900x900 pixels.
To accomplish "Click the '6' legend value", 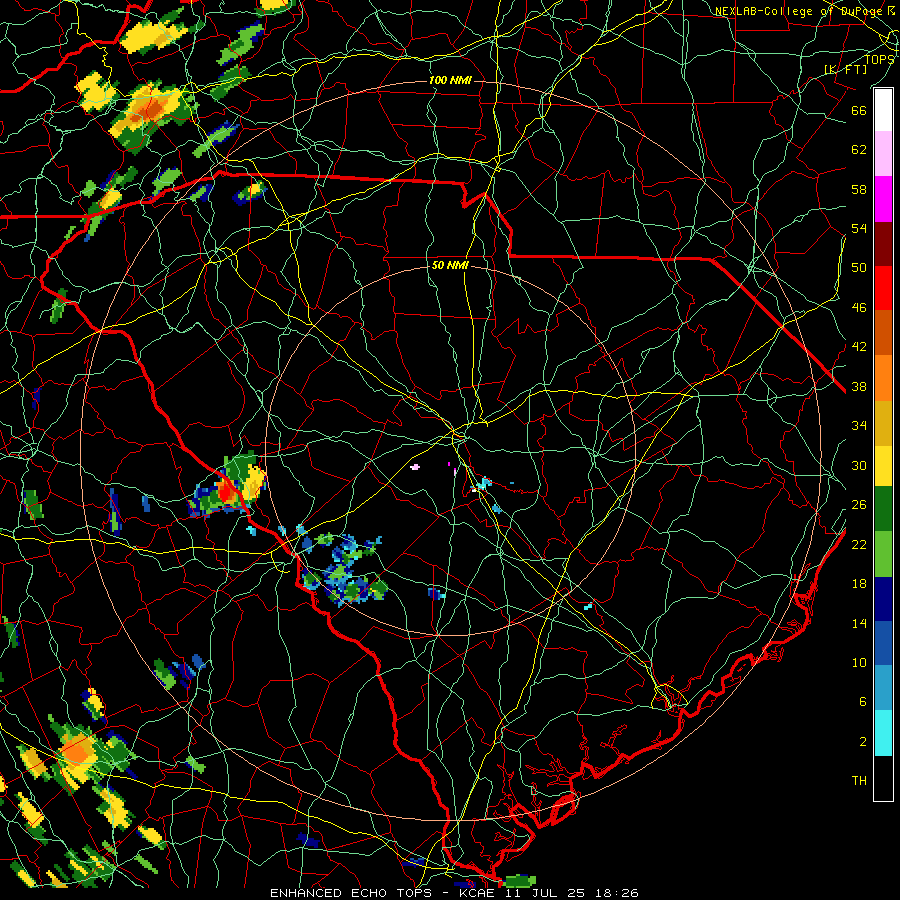I will 863,701.
